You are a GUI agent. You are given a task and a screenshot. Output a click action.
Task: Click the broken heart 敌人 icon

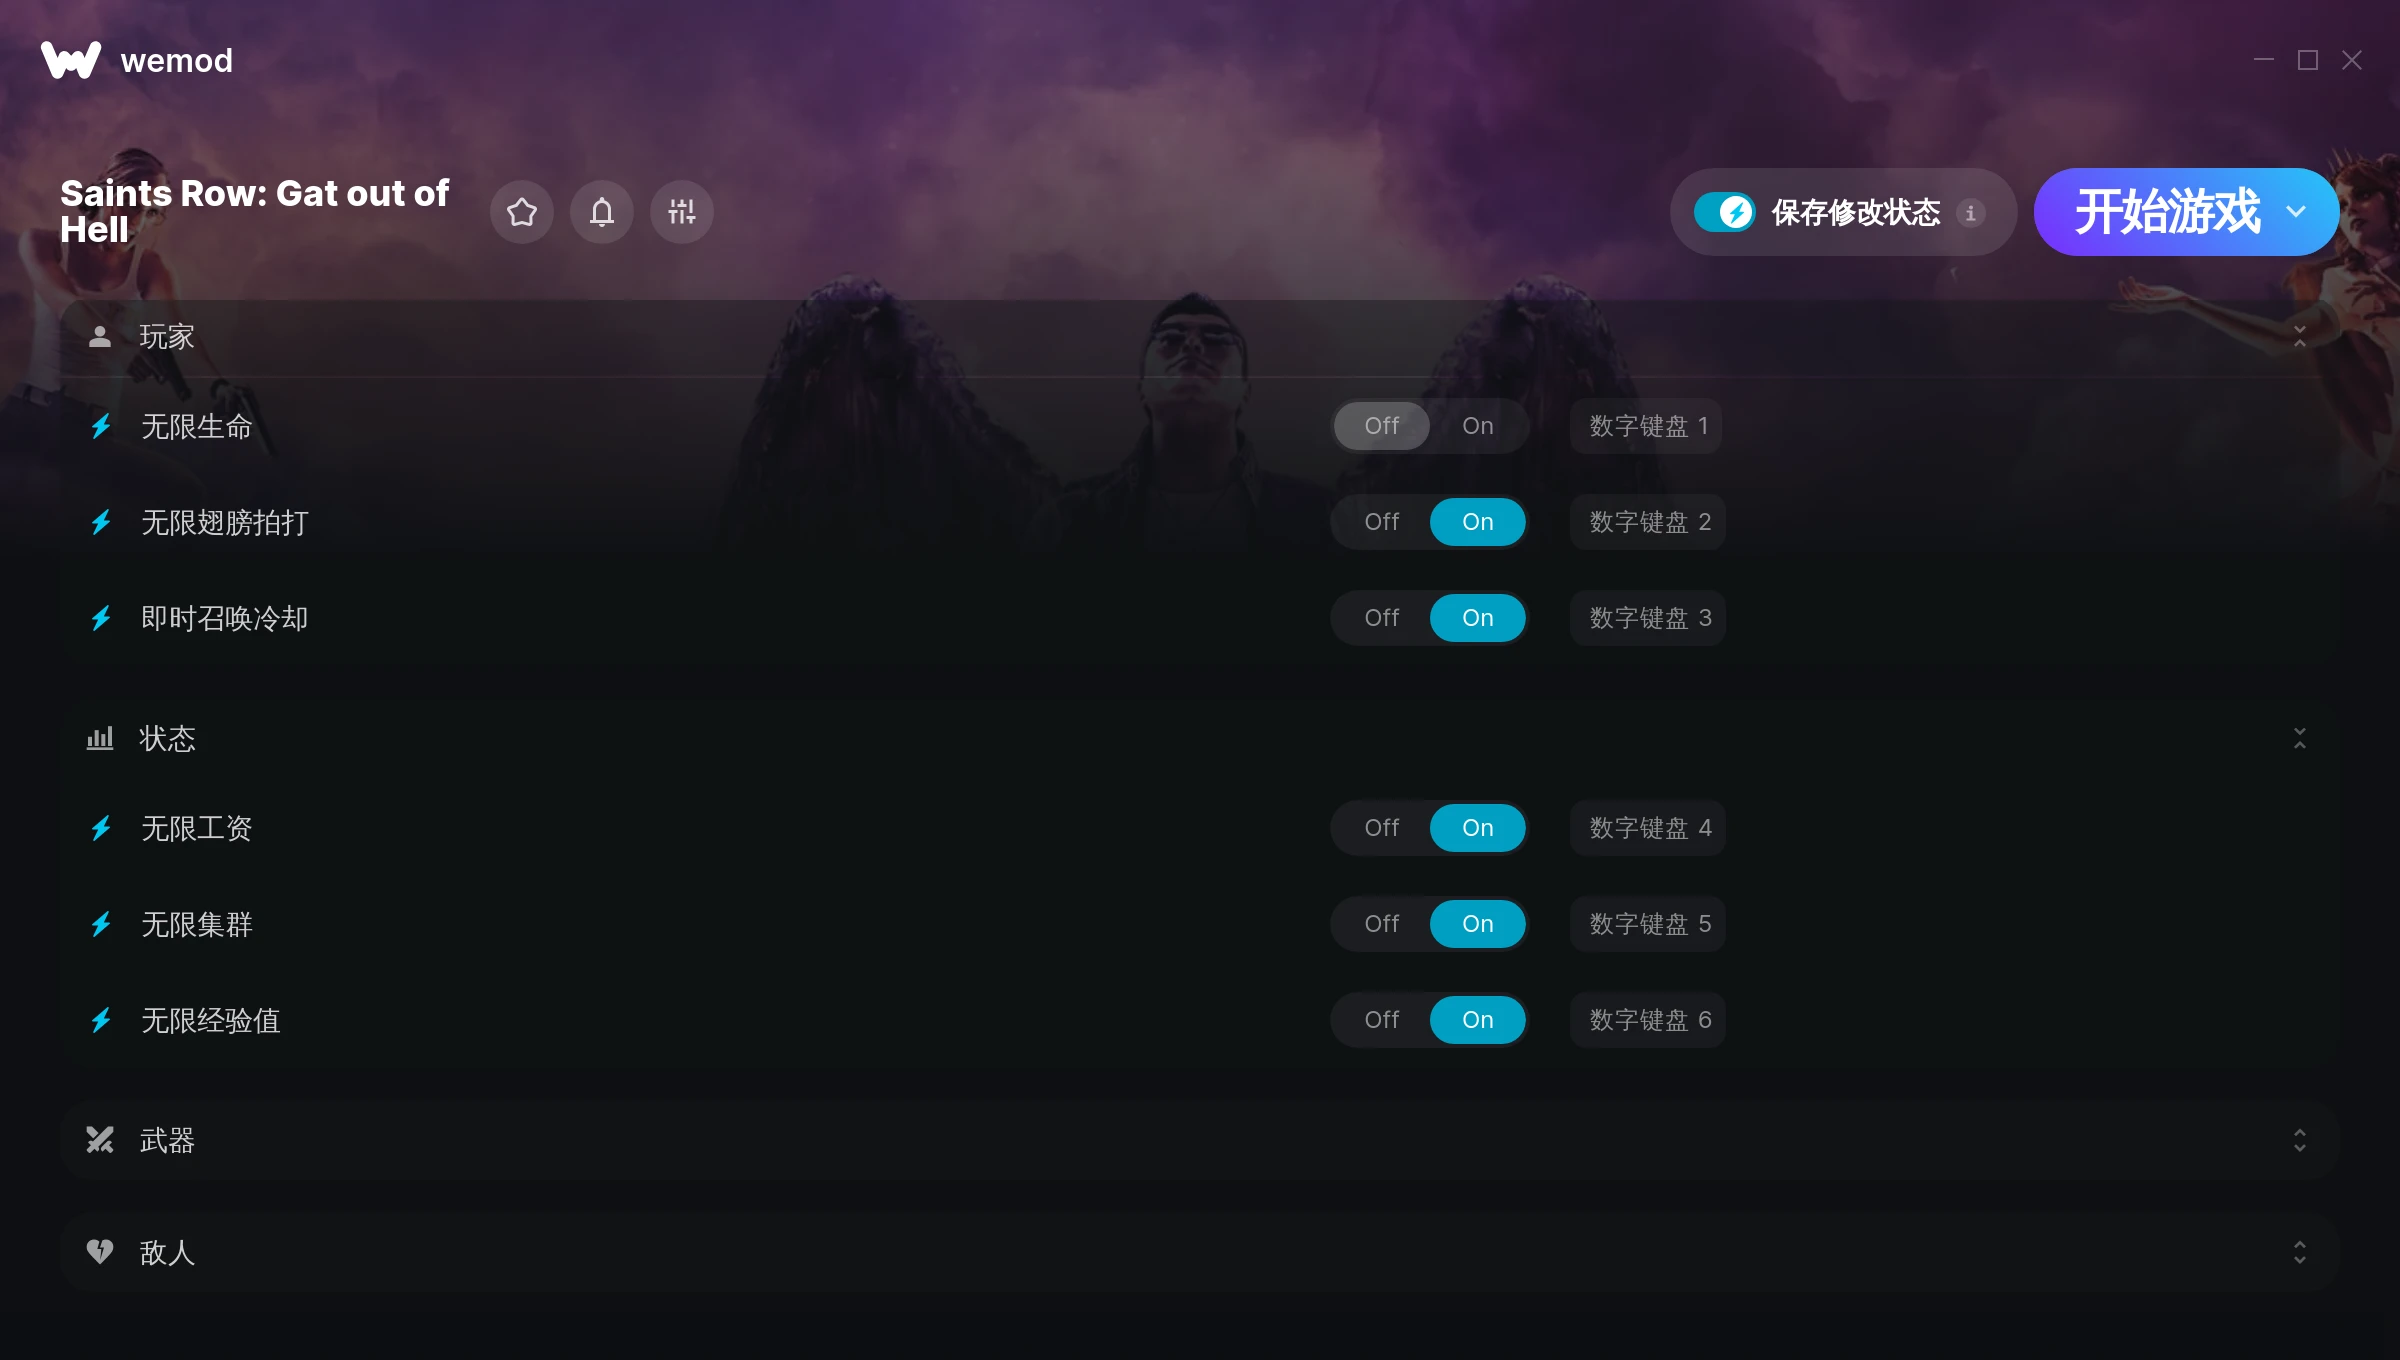(x=100, y=1252)
